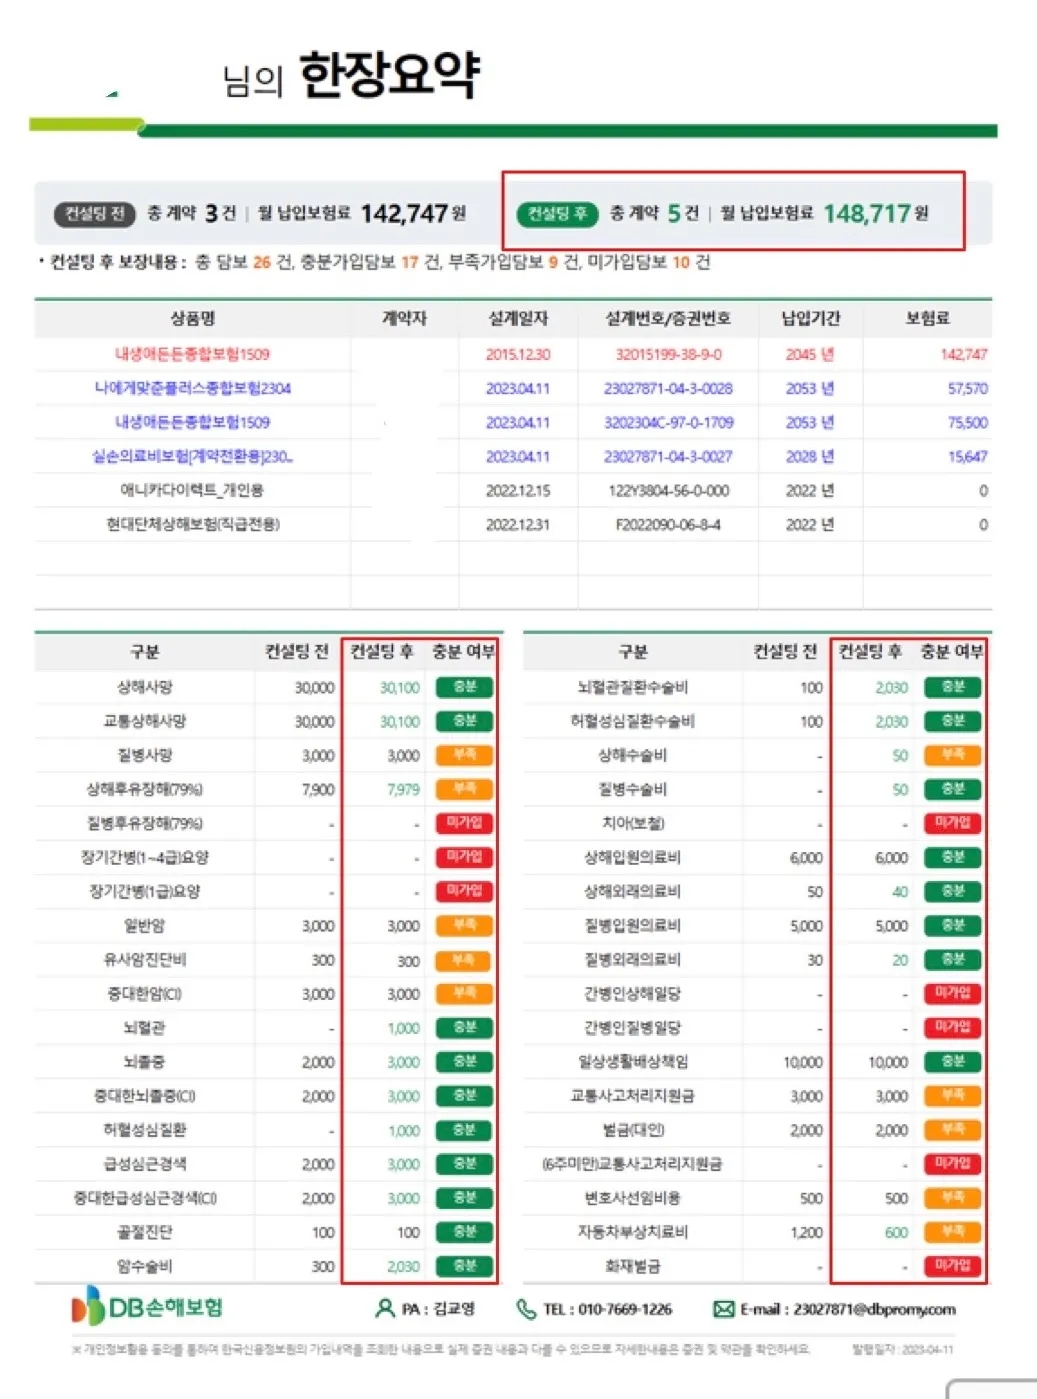Viewport: 1037px width, 1399px height.
Task: Click the 충분 badge in 뇌혈관질환수술비 row
Action: click(952, 687)
